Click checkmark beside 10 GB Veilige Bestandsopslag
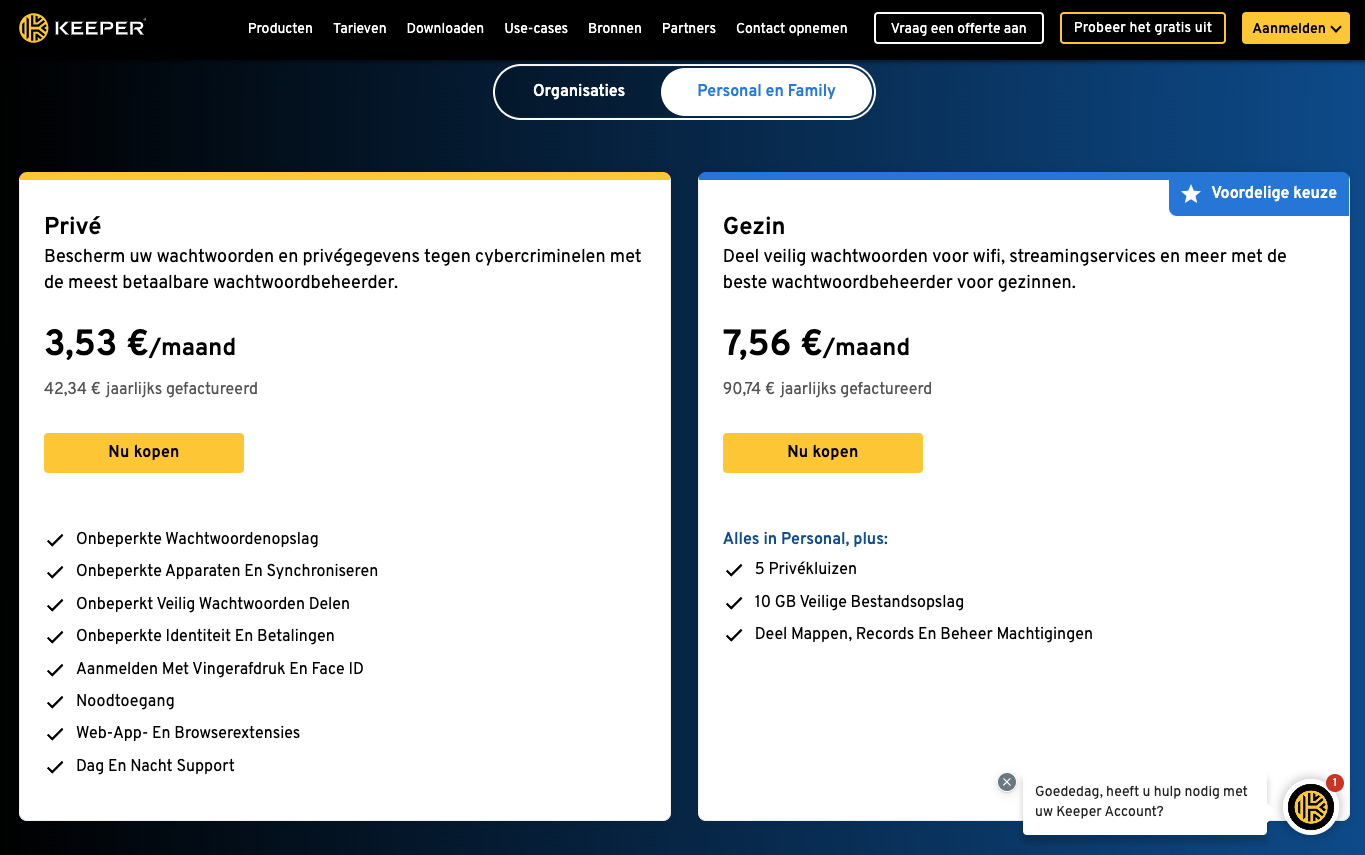This screenshot has height=855, width=1365. 734,603
